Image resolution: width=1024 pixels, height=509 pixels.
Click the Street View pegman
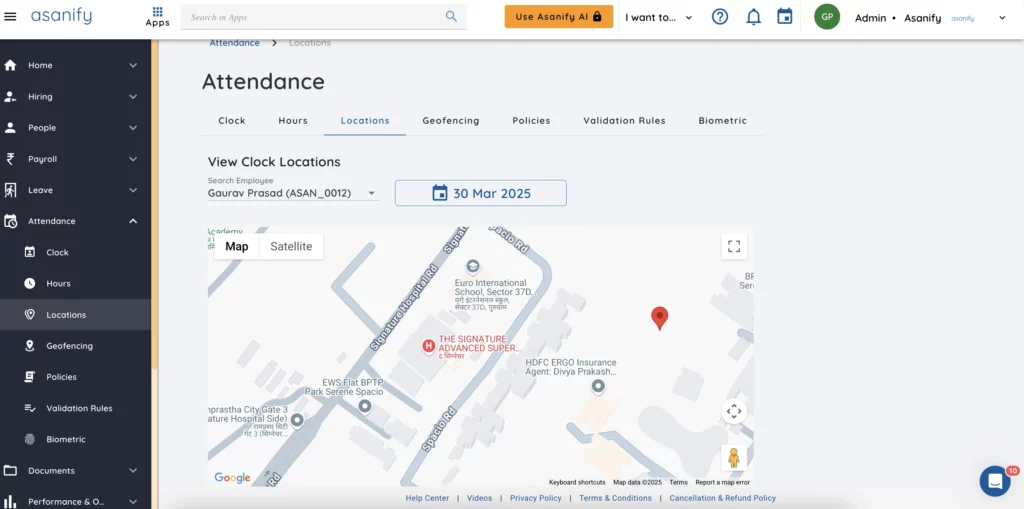point(734,458)
